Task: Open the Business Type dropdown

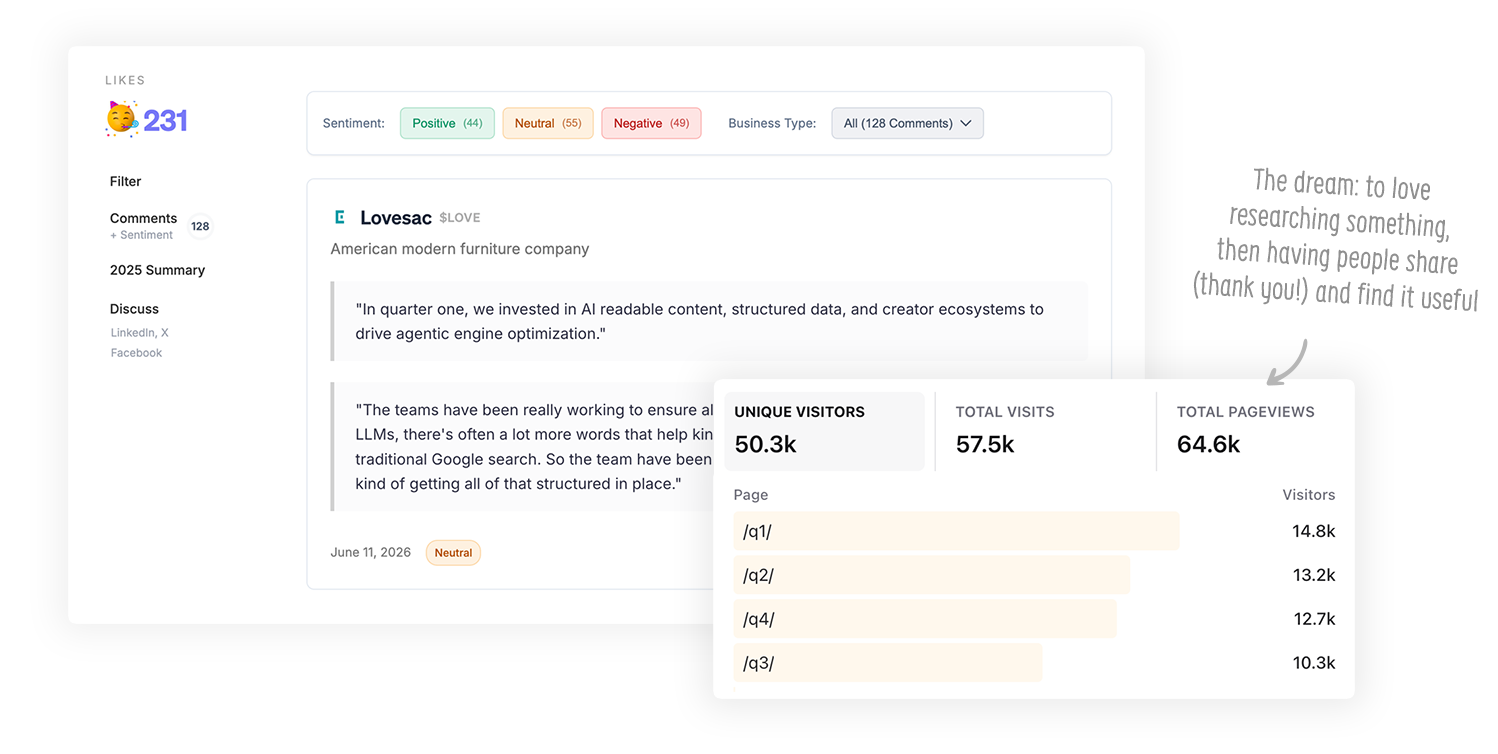Action: coord(907,123)
